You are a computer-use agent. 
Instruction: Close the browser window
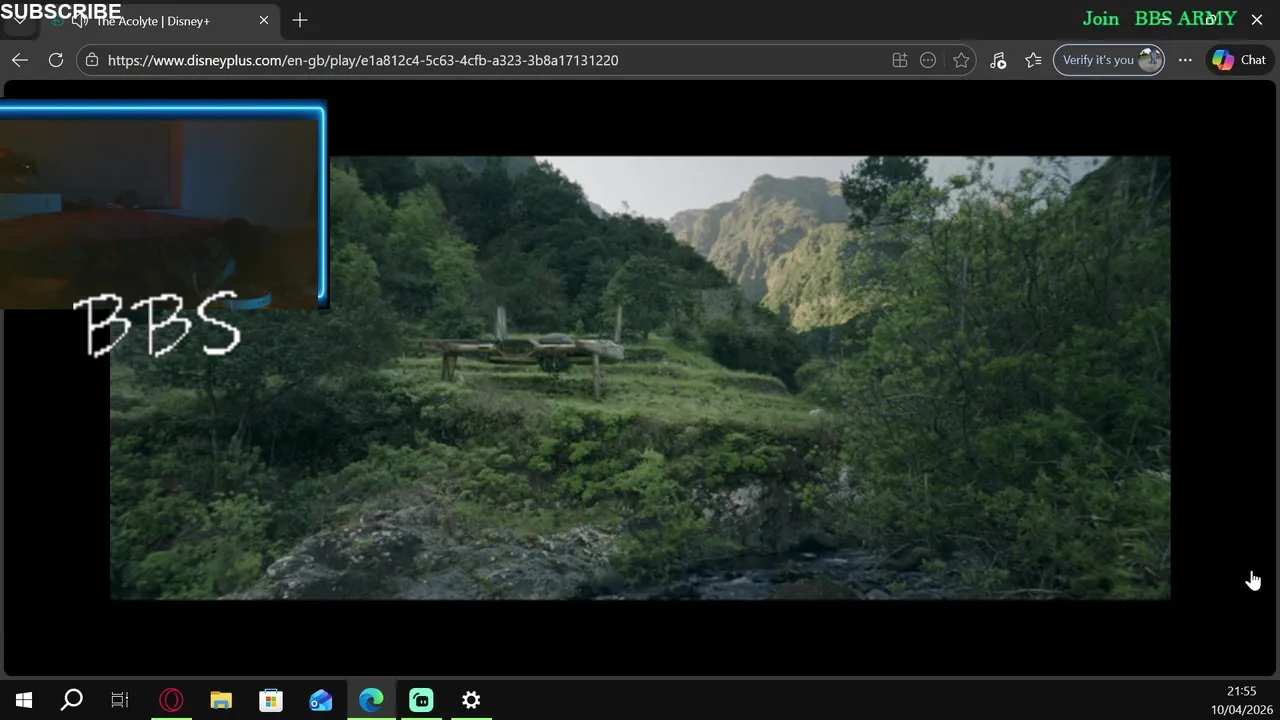pos(1257,19)
